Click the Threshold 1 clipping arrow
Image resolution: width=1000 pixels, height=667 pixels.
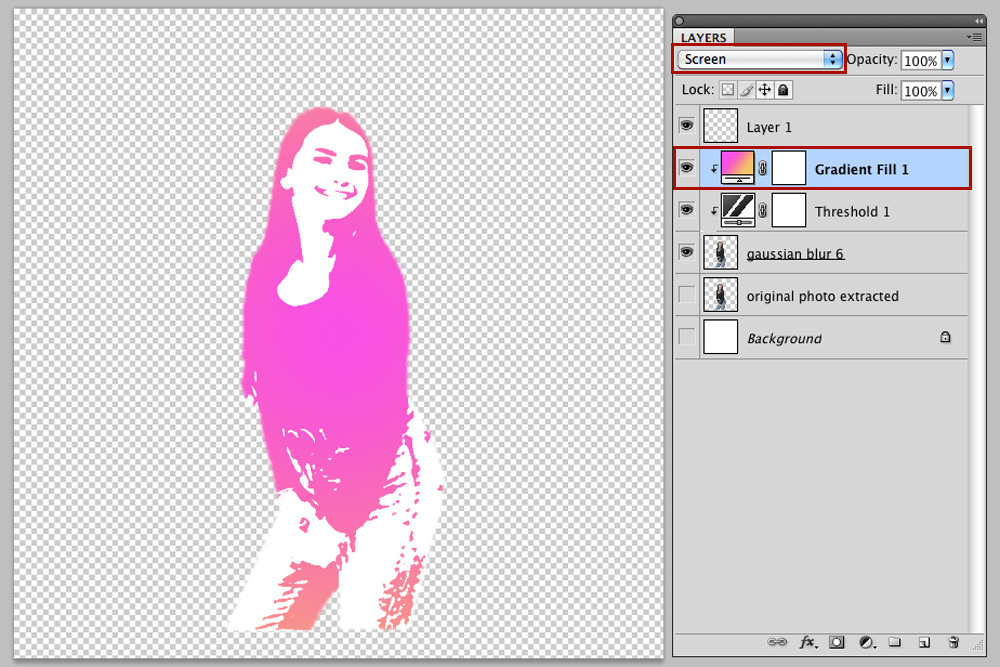pyautogui.click(x=714, y=211)
